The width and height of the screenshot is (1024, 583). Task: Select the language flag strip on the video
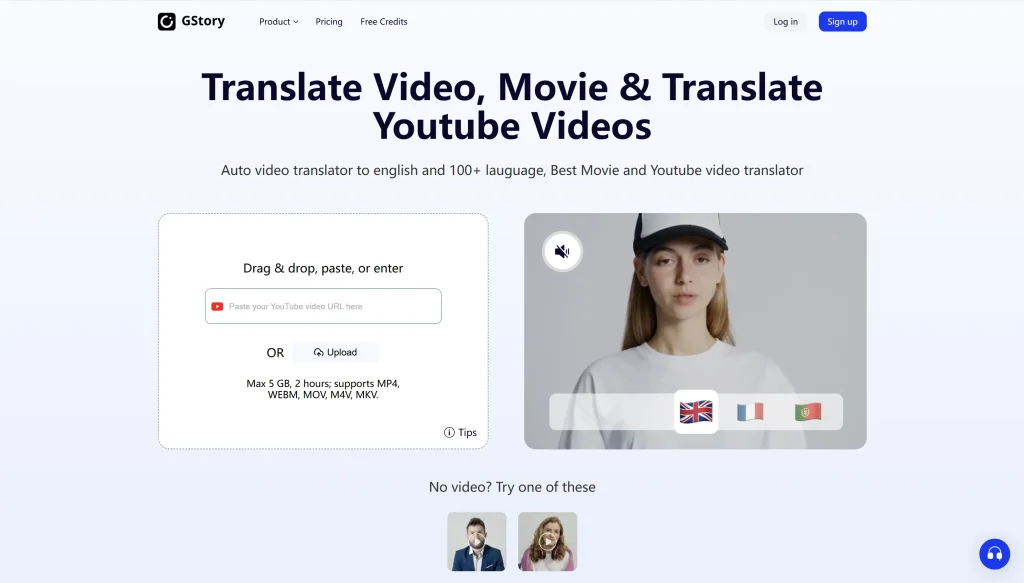(x=695, y=411)
